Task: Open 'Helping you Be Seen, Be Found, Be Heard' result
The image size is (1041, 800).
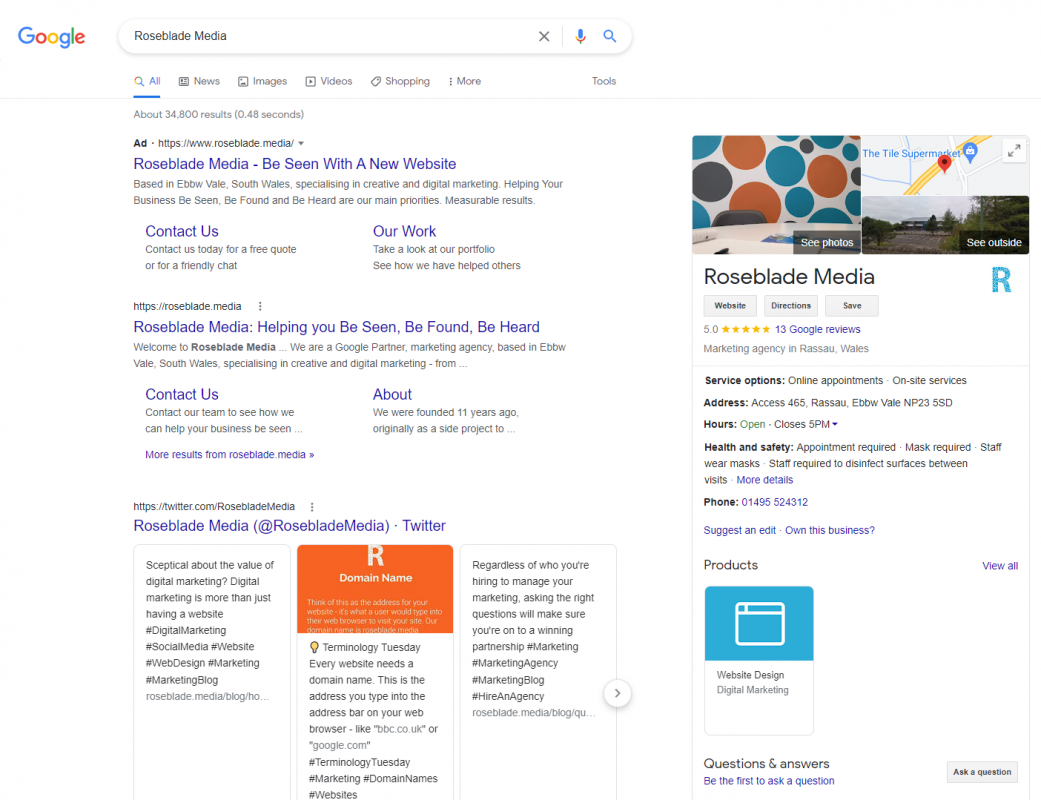Action: tap(337, 327)
